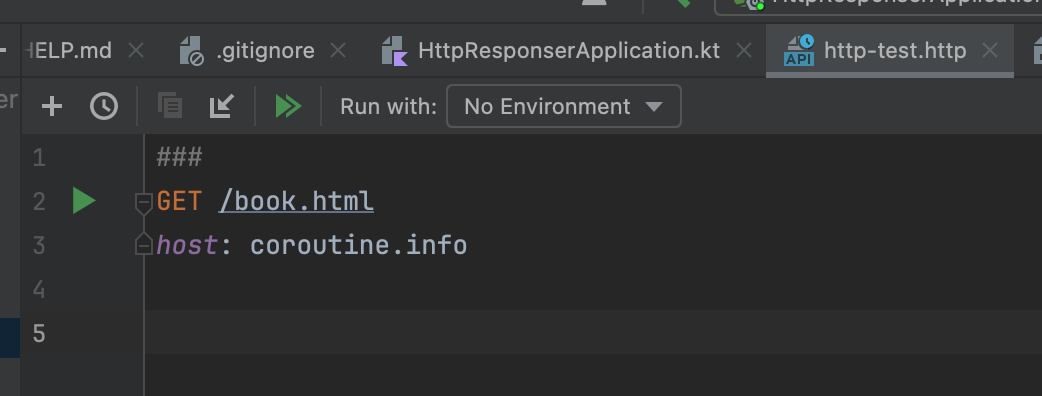Click the API file icon in http-test tab
This screenshot has width=1042, height=396.
(x=799, y=50)
